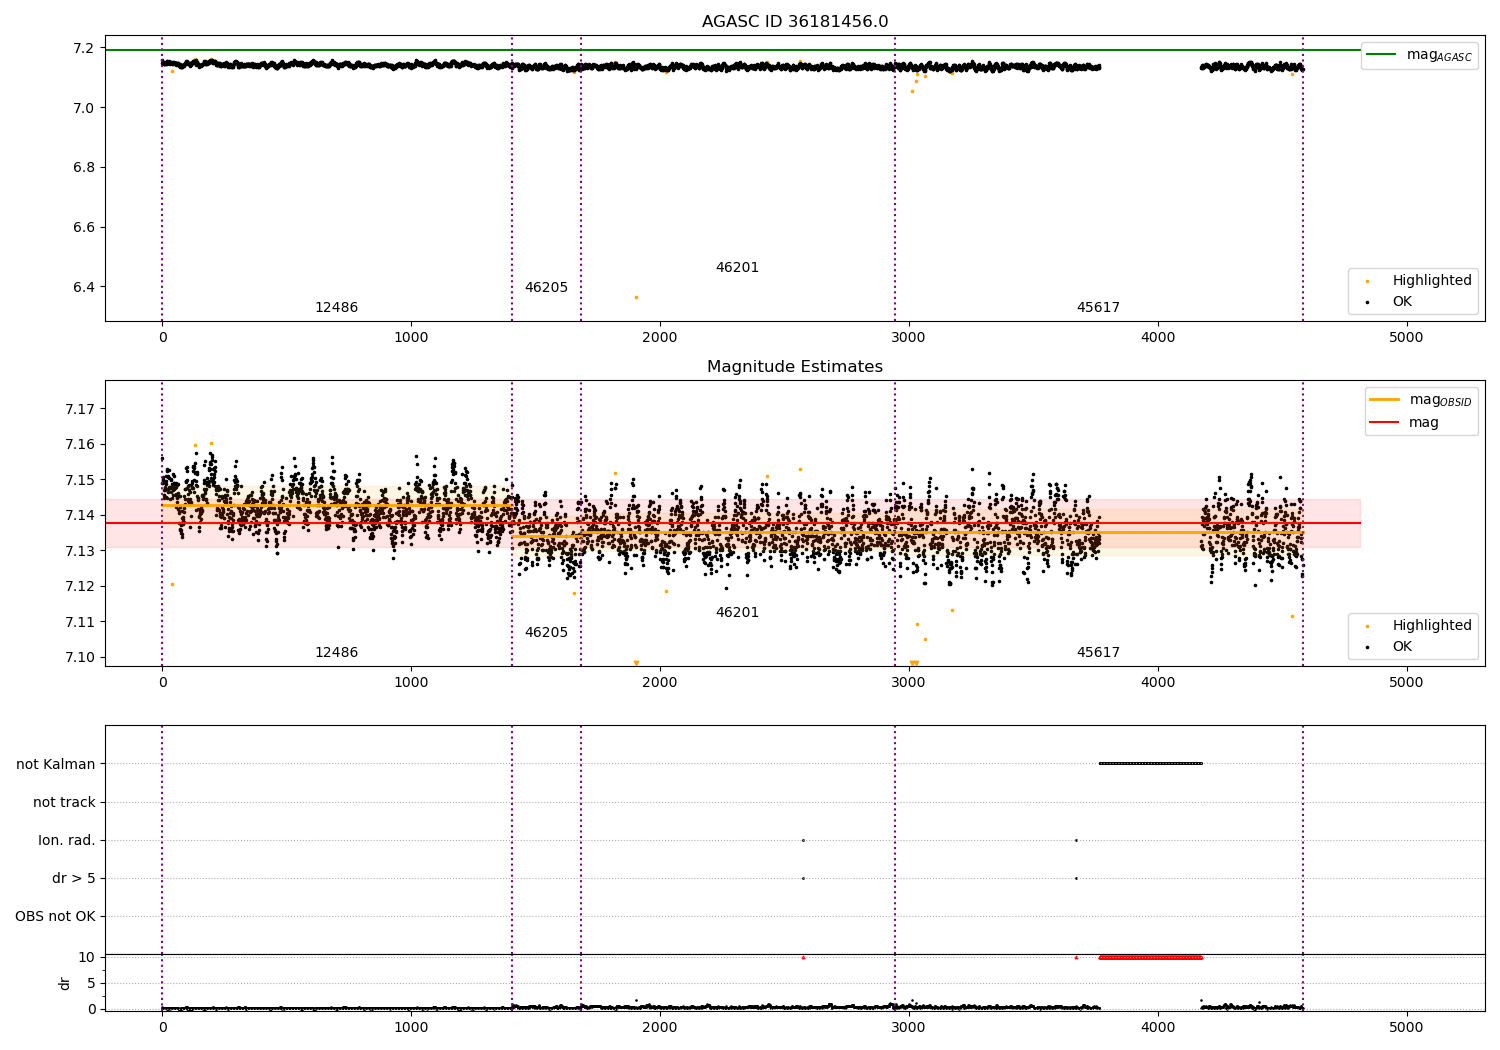
Task: Click the 5000 x-tick under bottom plot
Action: click(1406, 1028)
